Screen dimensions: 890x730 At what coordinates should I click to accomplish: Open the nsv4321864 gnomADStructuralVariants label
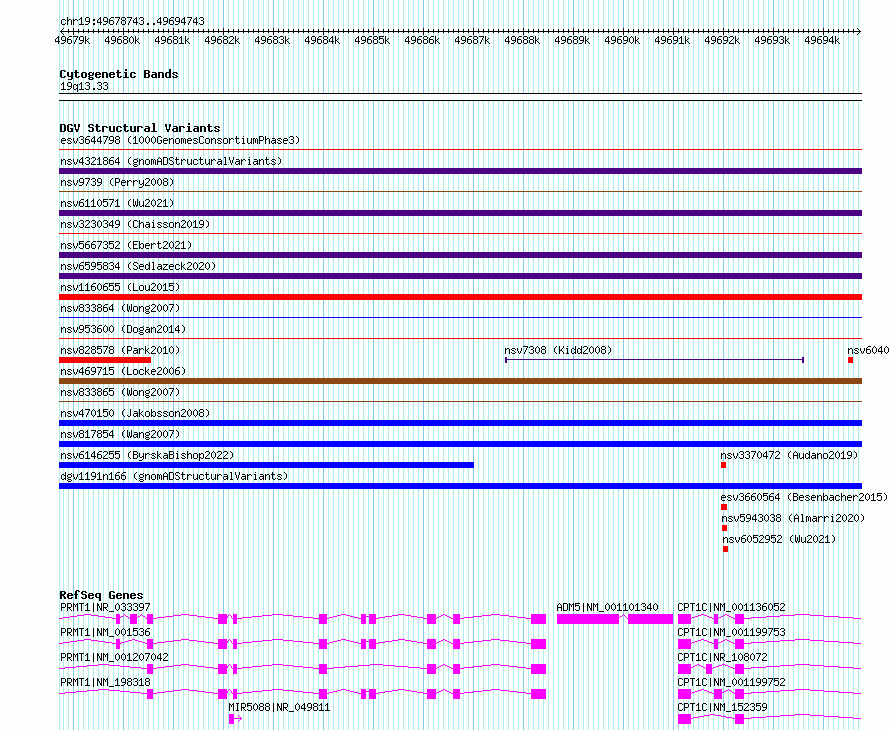click(171, 161)
